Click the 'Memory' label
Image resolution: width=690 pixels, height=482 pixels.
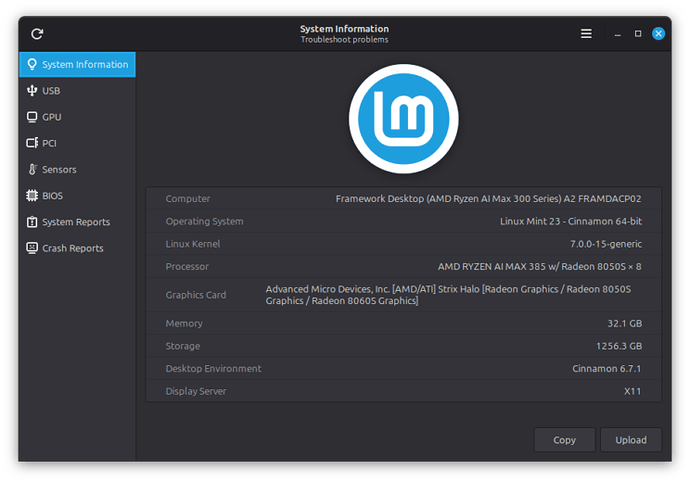pyautogui.click(x=184, y=324)
